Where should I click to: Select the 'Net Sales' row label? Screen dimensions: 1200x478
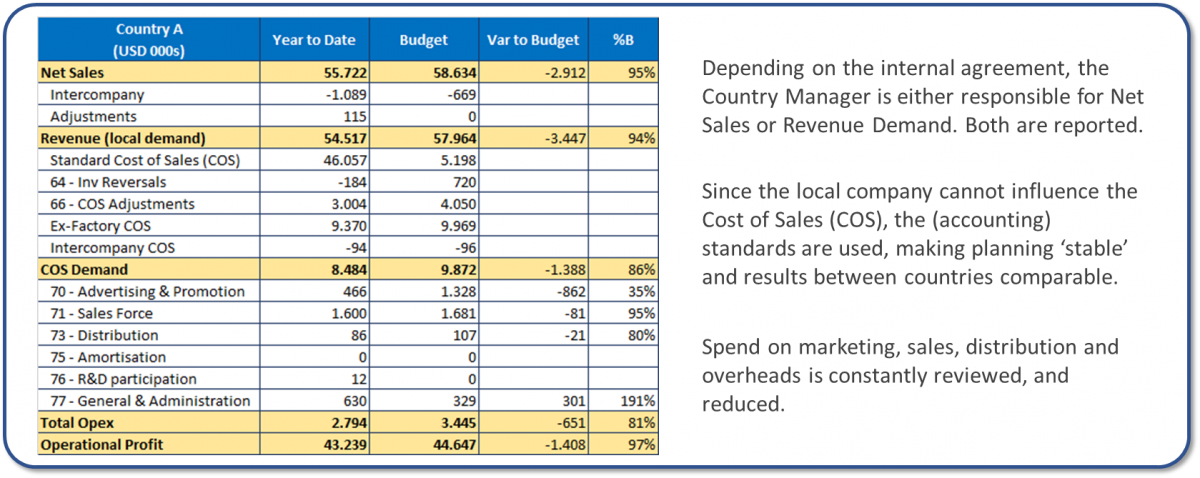tap(72, 73)
